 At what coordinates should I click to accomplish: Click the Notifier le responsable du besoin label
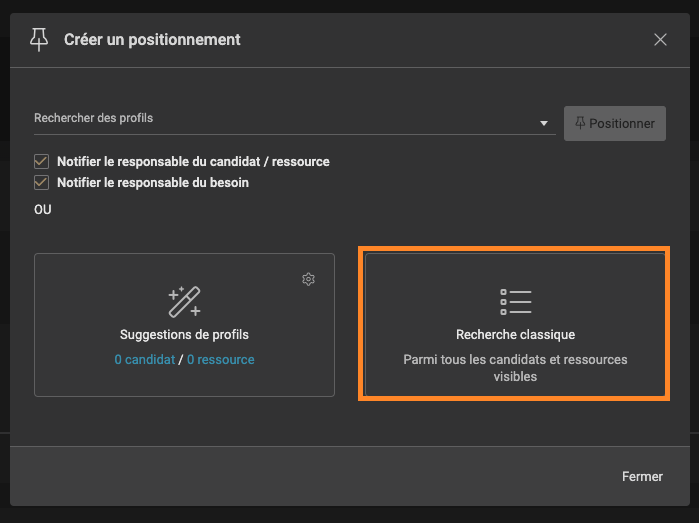pos(153,182)
